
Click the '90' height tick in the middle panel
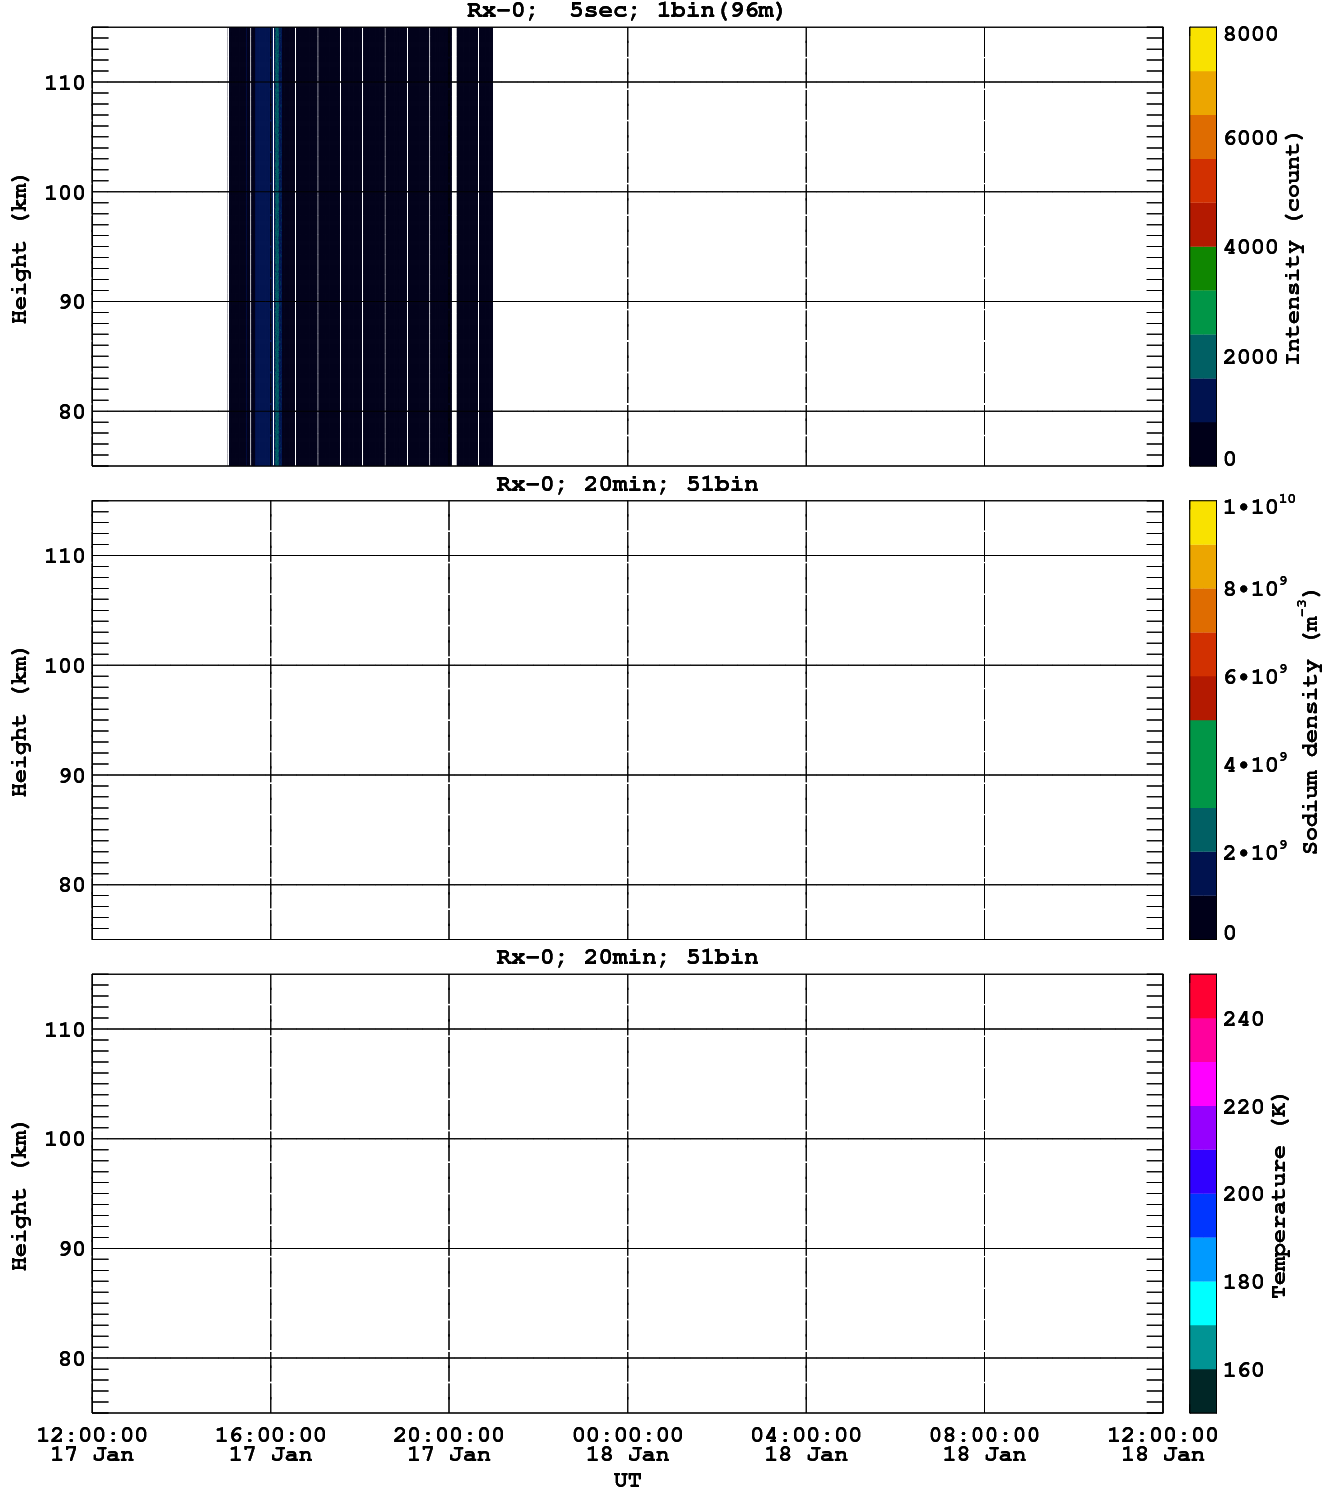coord(72,776)
